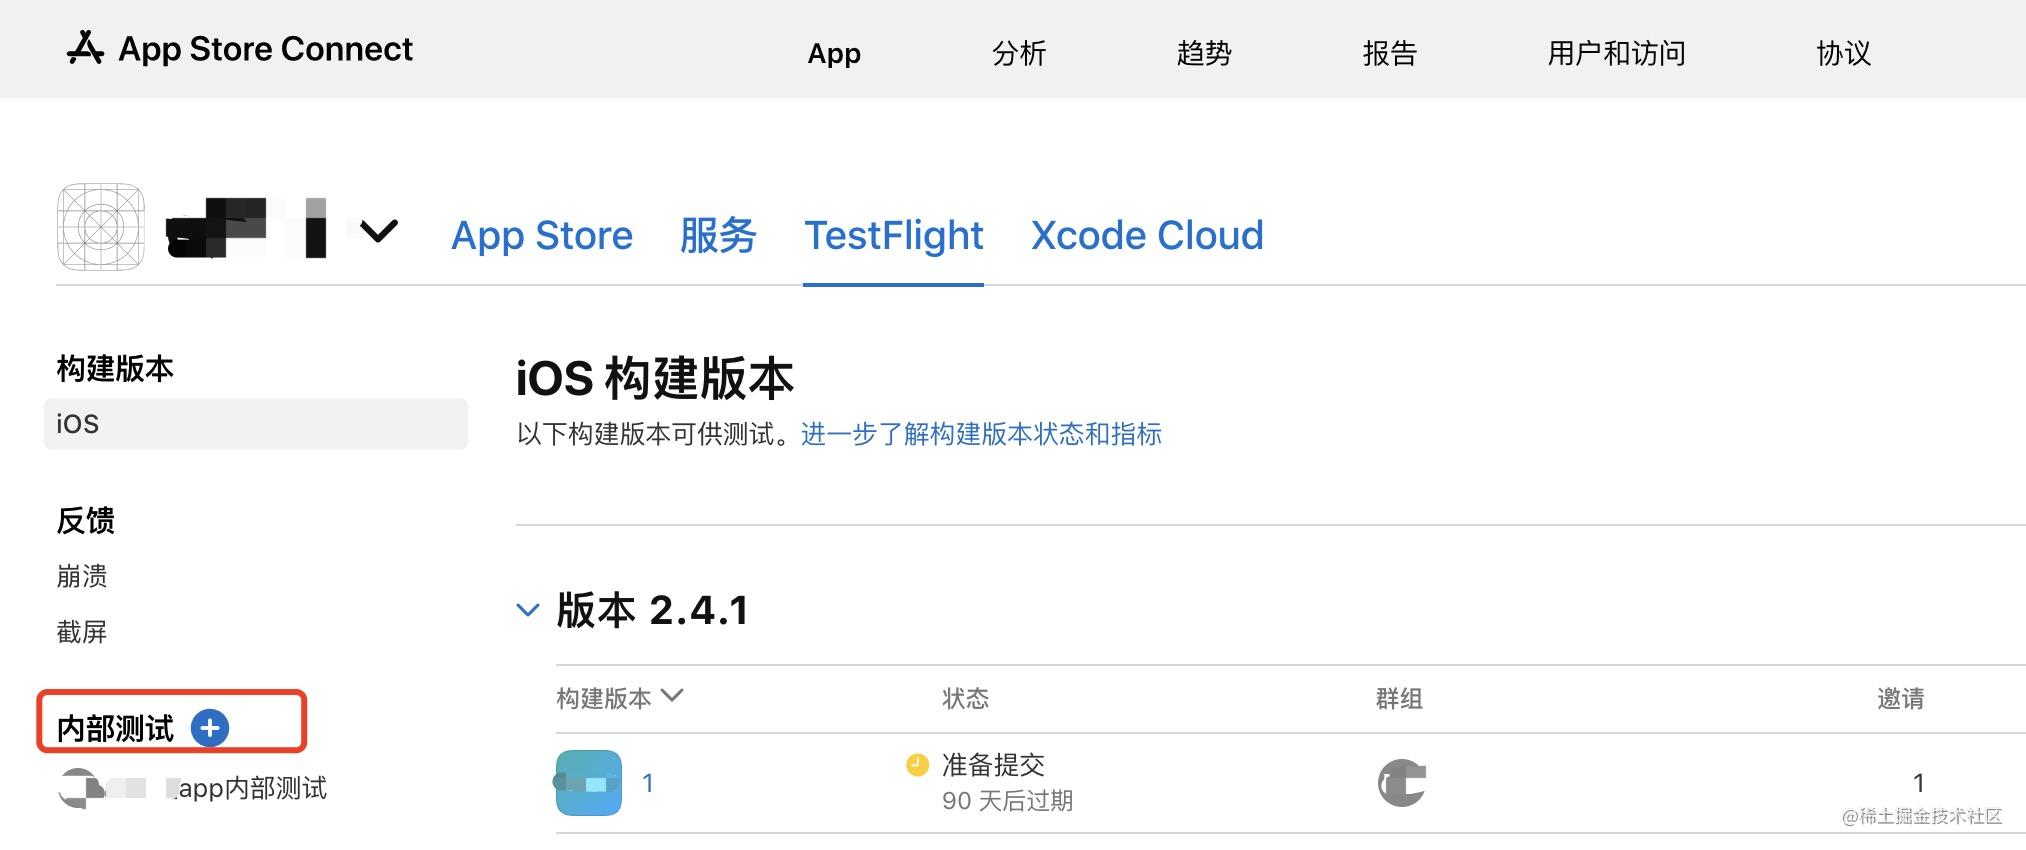Viewport: 2026px width, 850px height.
Task: Open the 进一步了解构建版本状态和指标 link
Action: click(981, 435)
